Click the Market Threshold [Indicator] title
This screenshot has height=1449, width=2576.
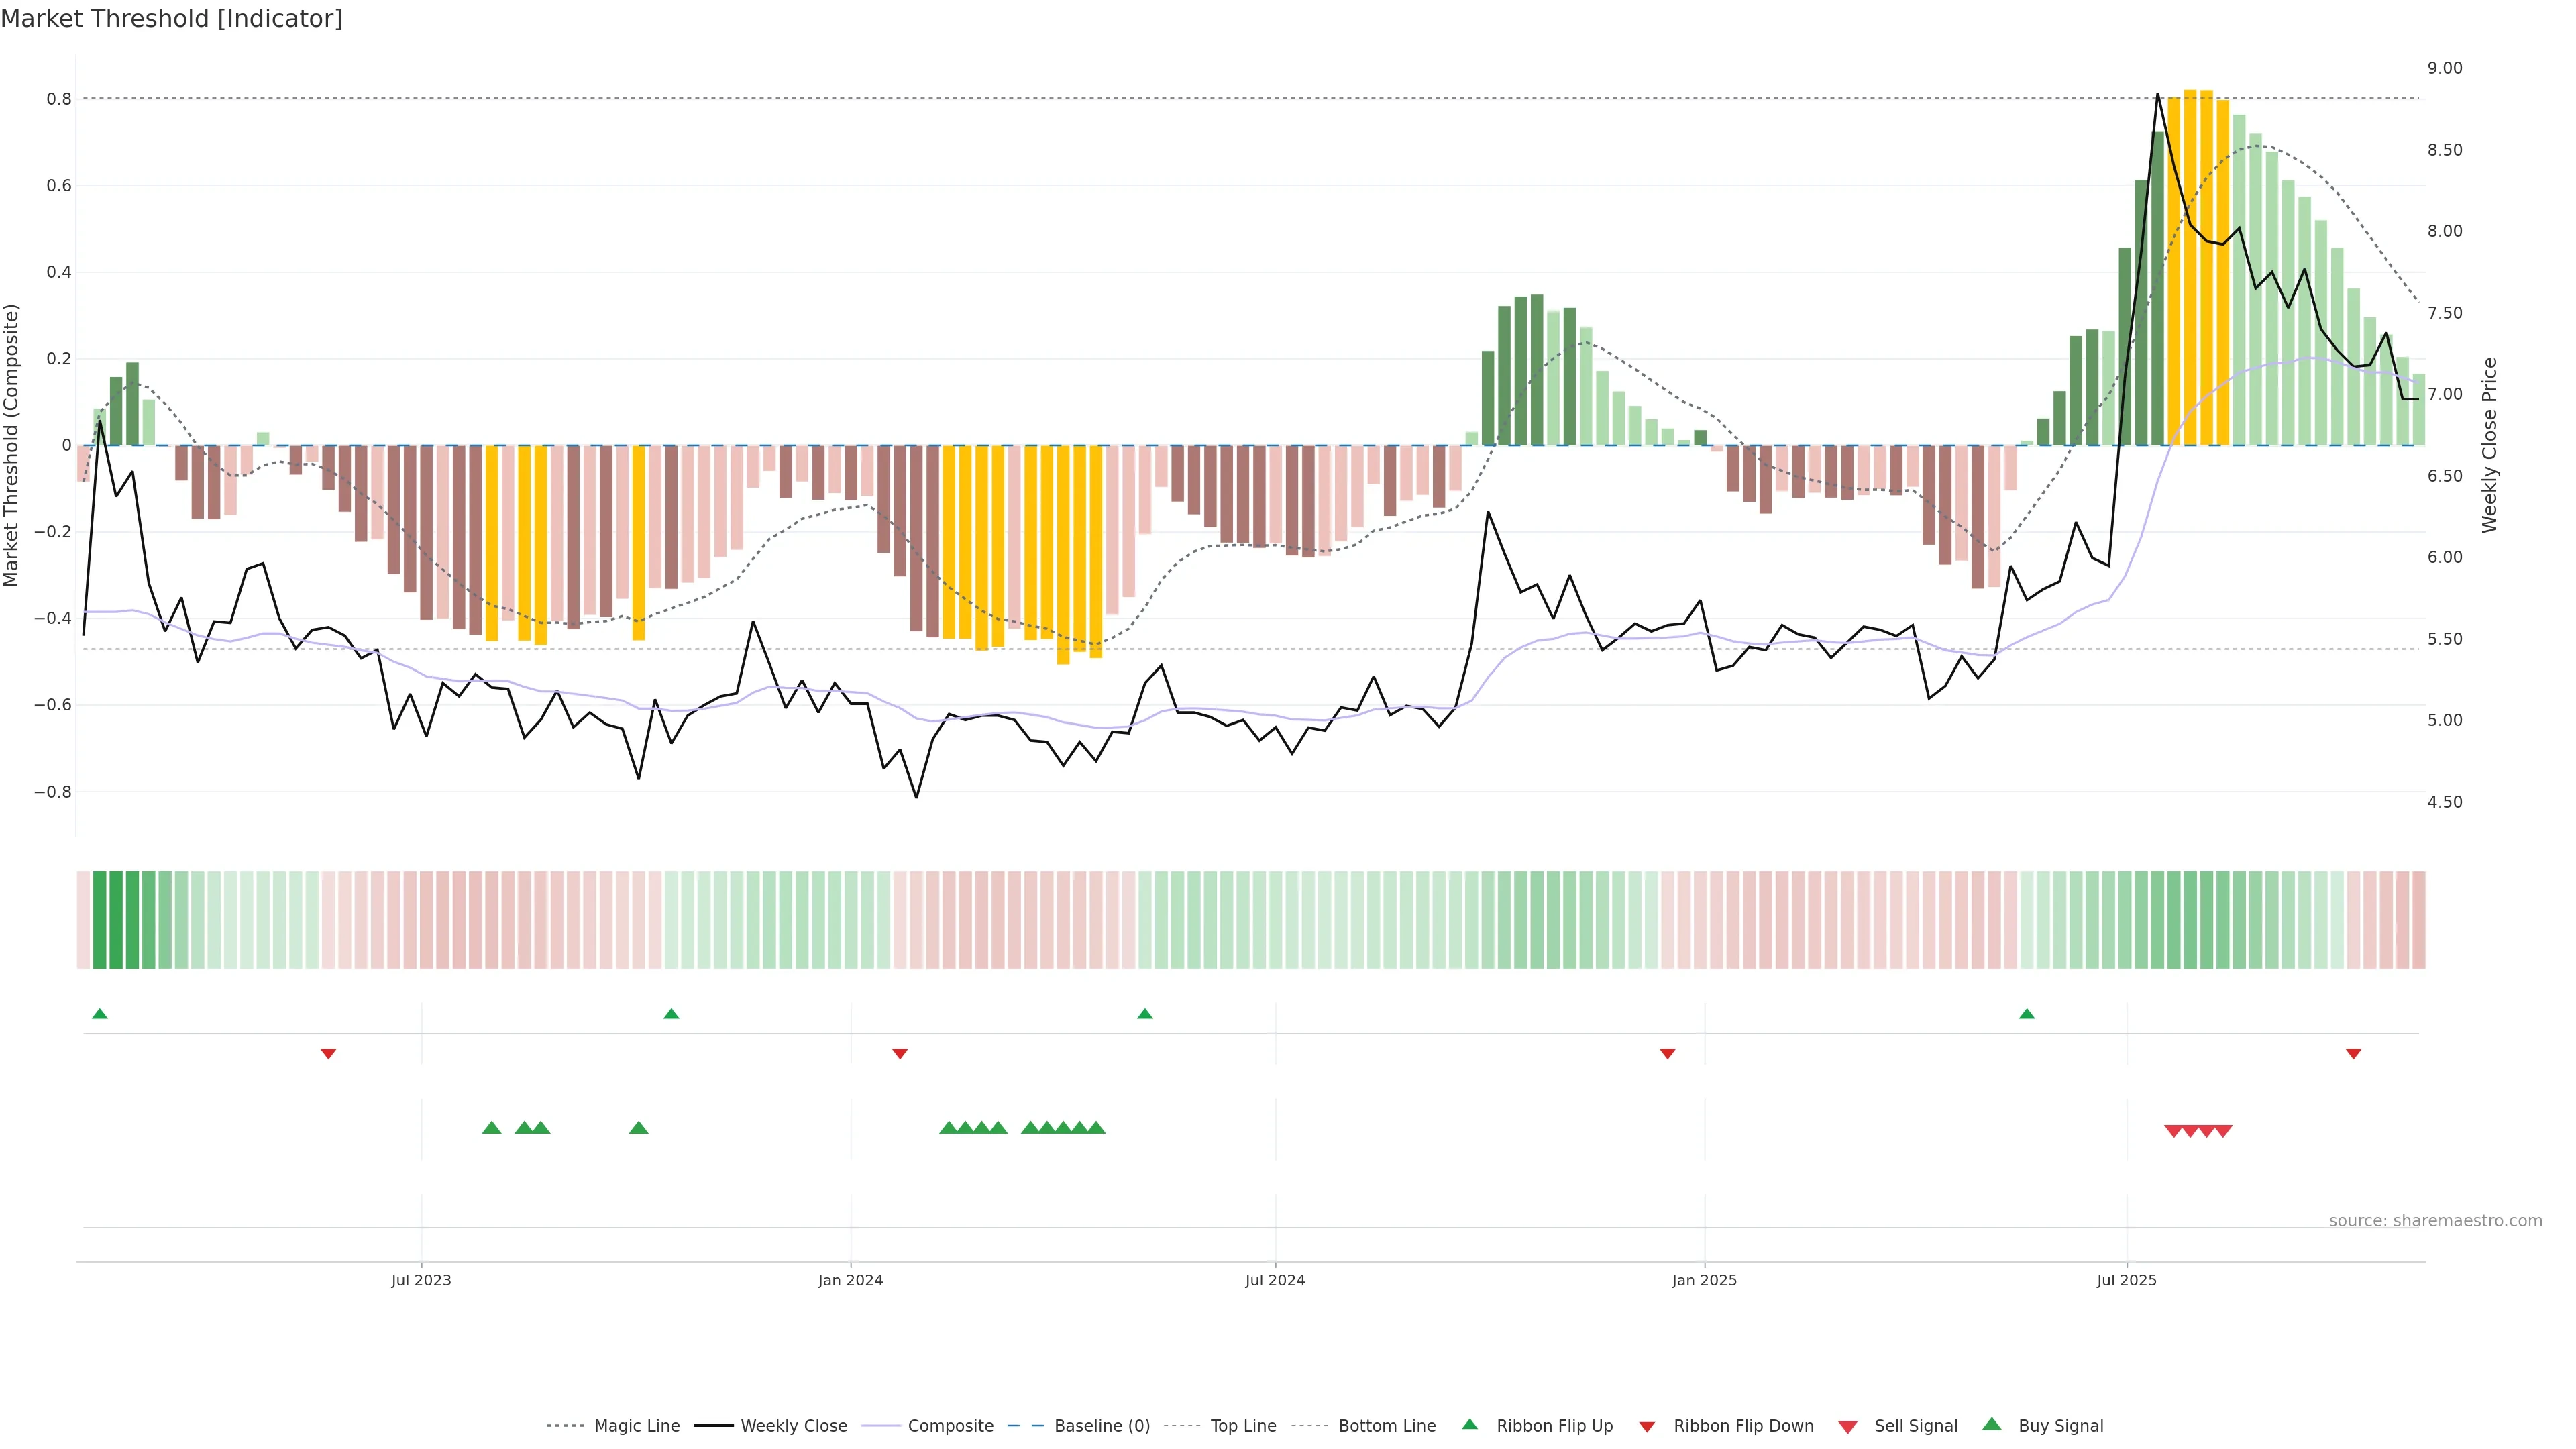coord(171,19)
